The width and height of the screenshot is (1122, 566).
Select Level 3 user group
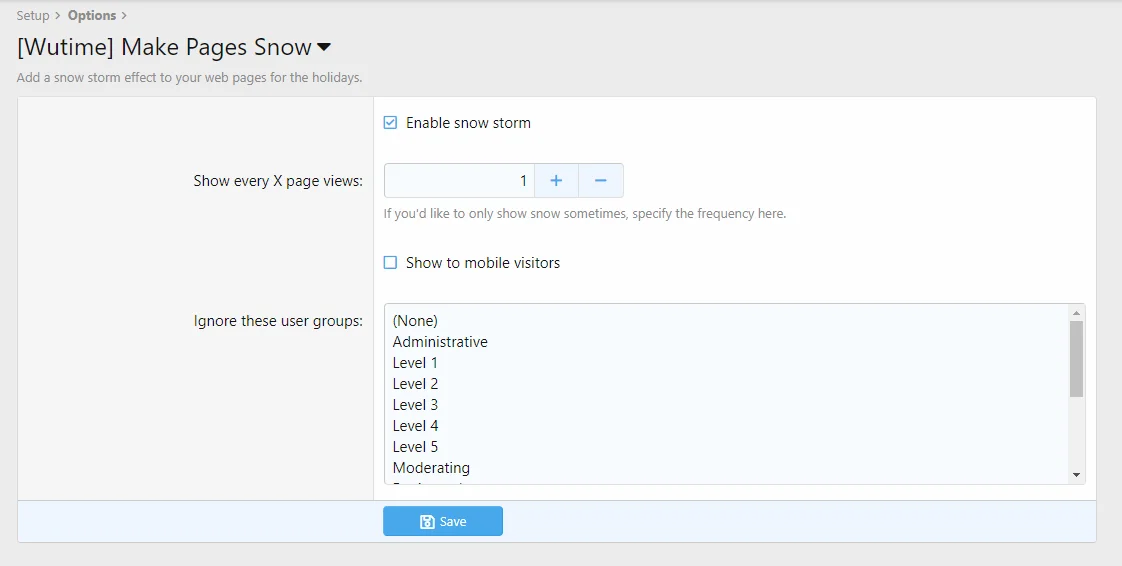coord(415,405)
